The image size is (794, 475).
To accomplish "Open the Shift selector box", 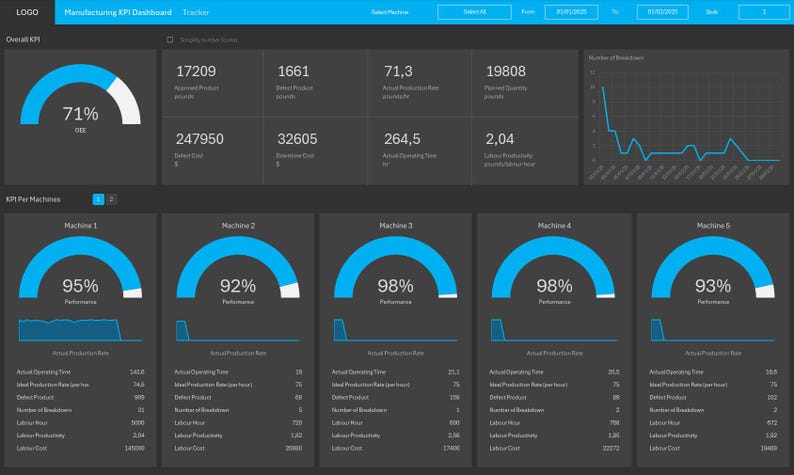I will point(764,12).
